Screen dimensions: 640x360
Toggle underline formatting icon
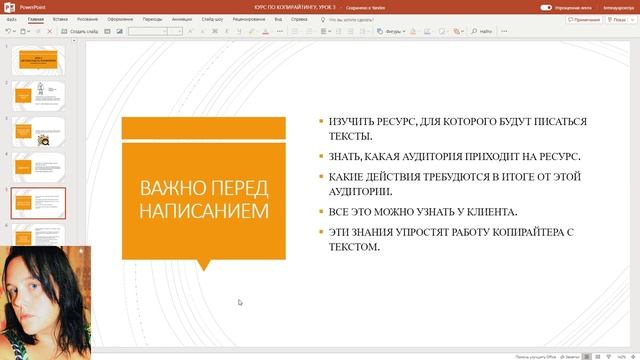pyautogui.click(x=239, y=31)
